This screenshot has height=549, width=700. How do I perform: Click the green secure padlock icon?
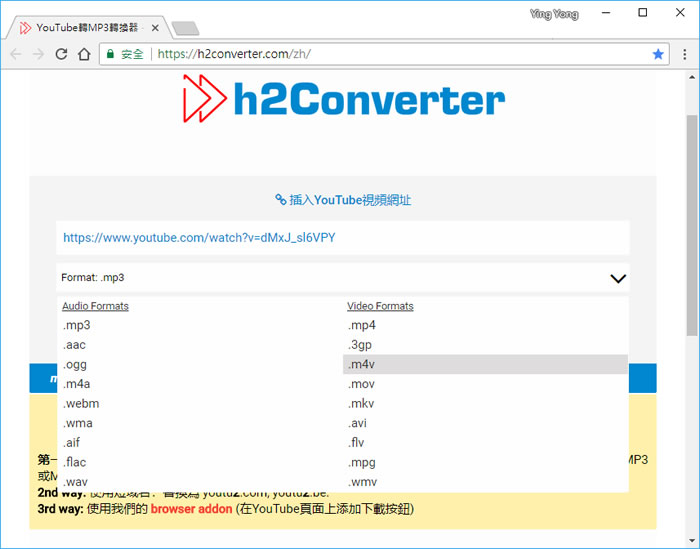point(110,54)
